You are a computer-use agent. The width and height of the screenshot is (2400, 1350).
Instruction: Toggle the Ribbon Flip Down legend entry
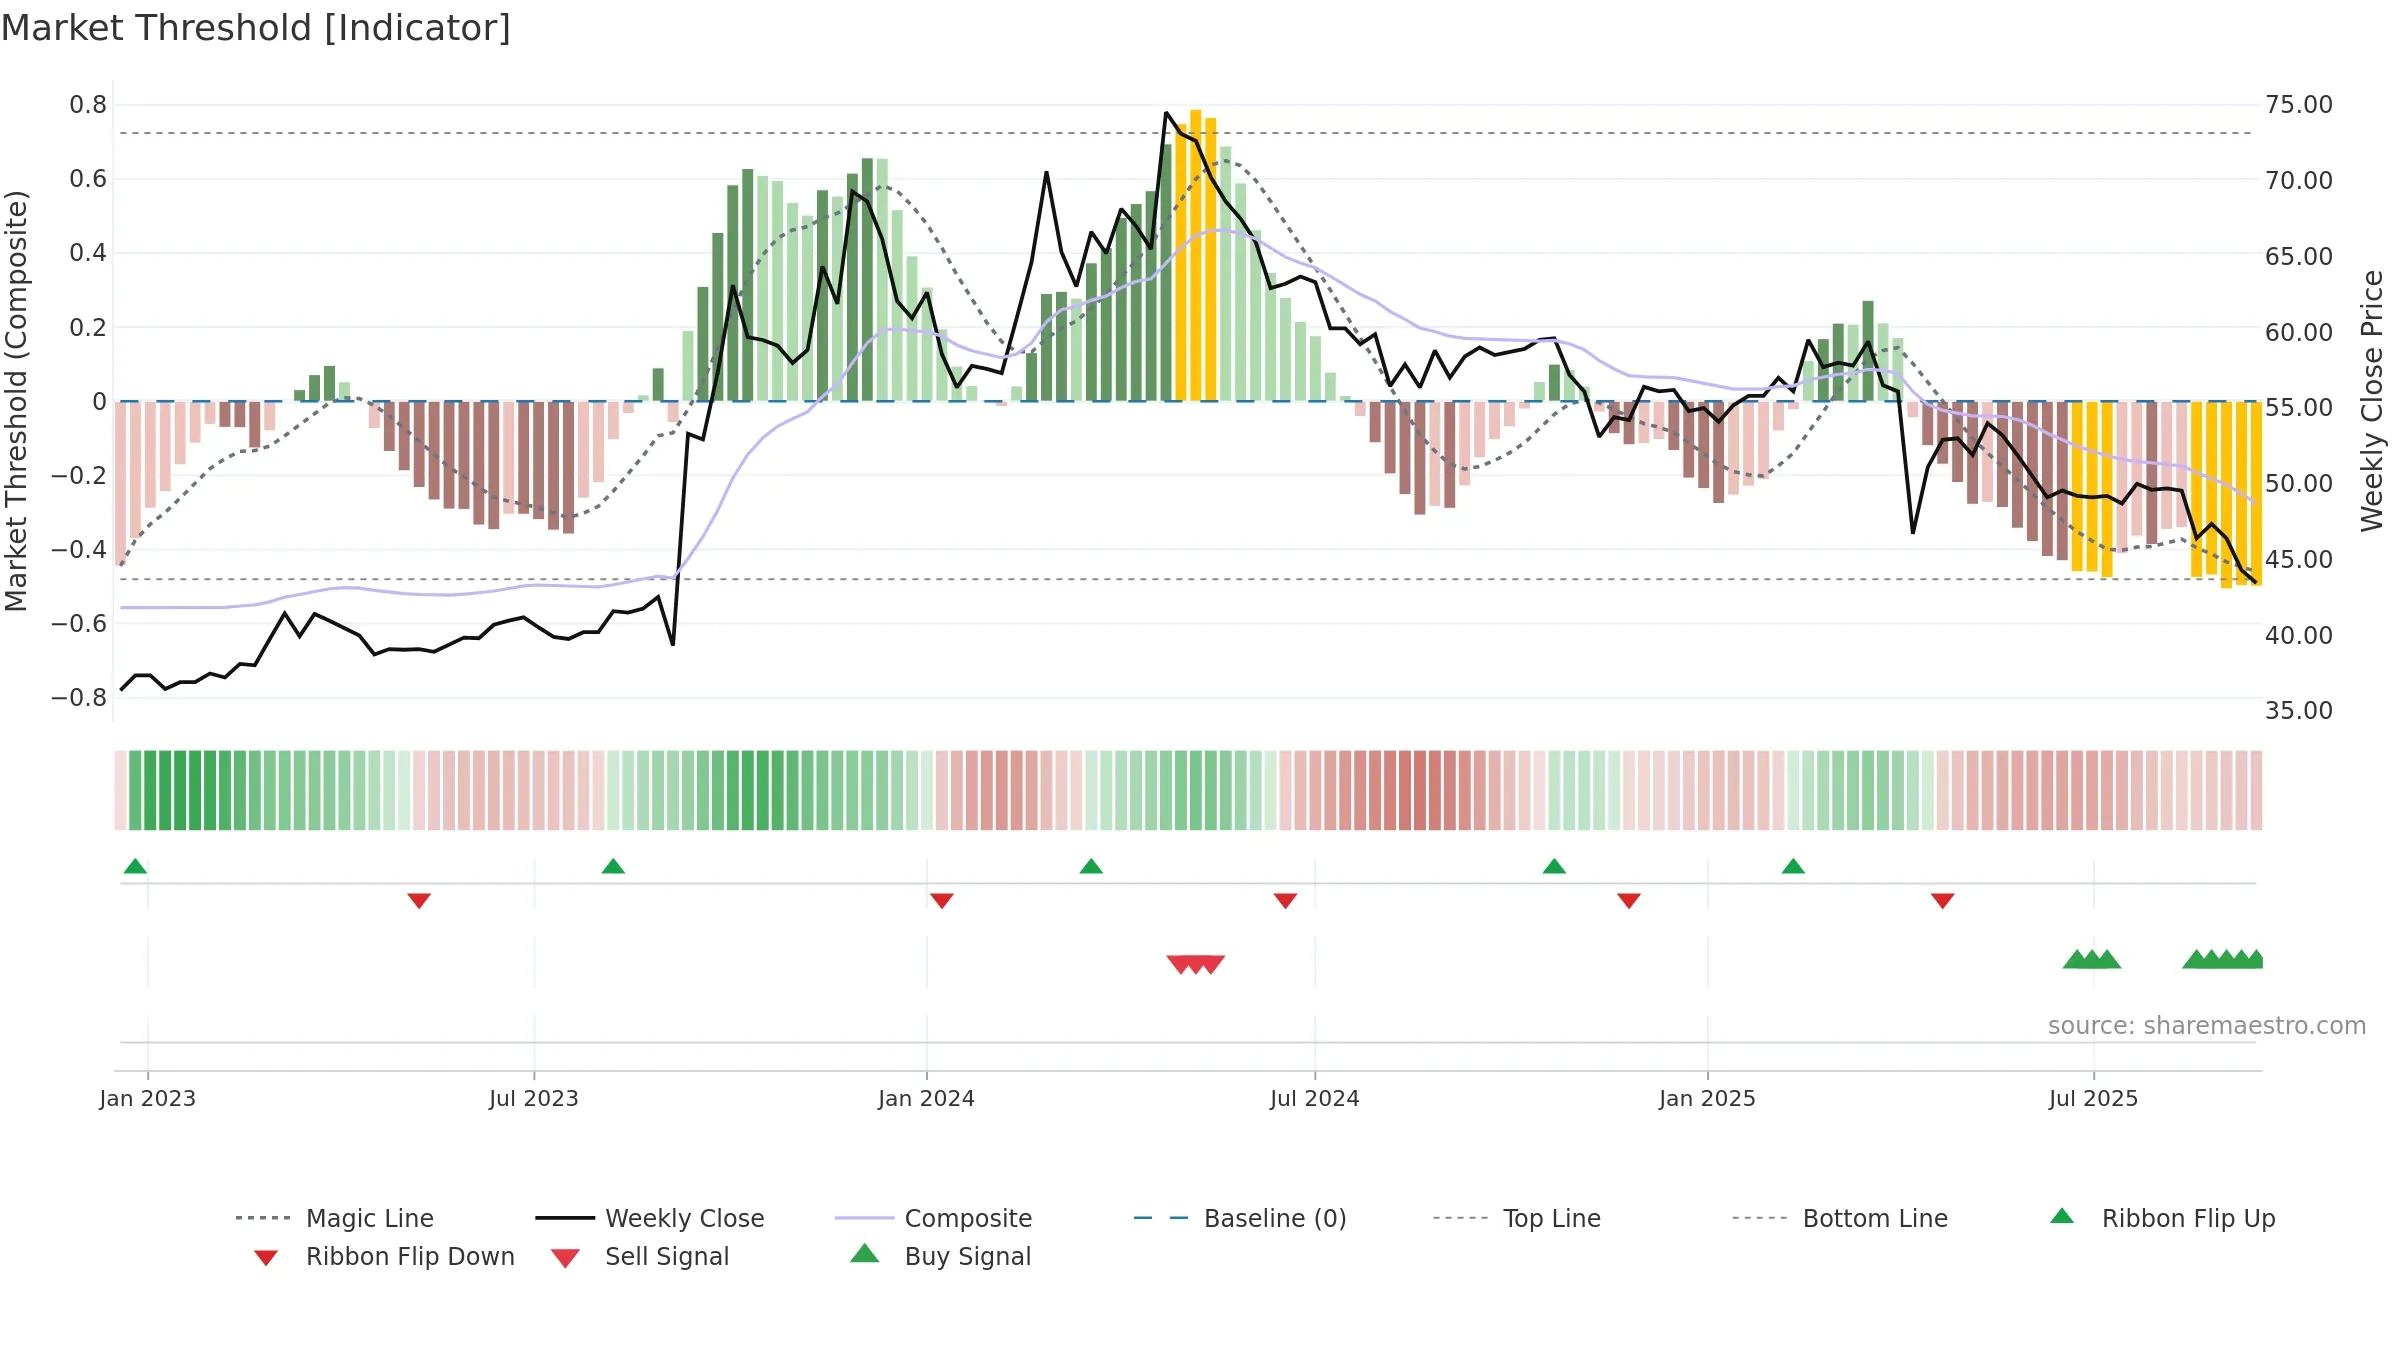tap(384, 1256)
